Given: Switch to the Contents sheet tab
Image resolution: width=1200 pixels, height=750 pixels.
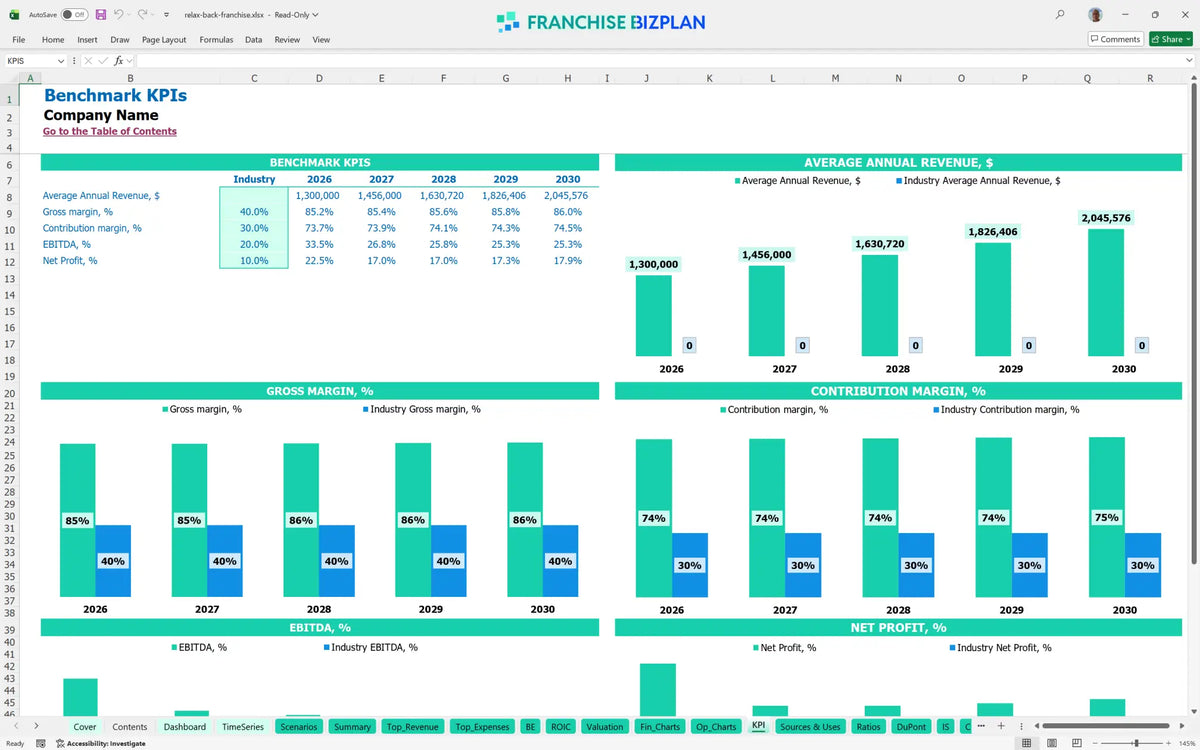Looking at the screenshot, I should click(x=130, y=727).
